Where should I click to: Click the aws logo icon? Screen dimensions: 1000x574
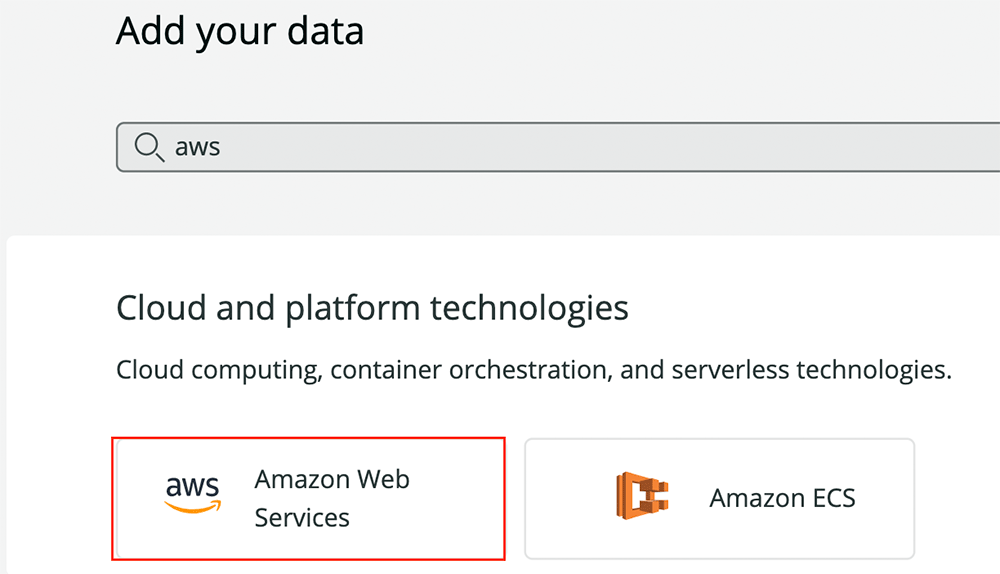click(x=193, y=494)
